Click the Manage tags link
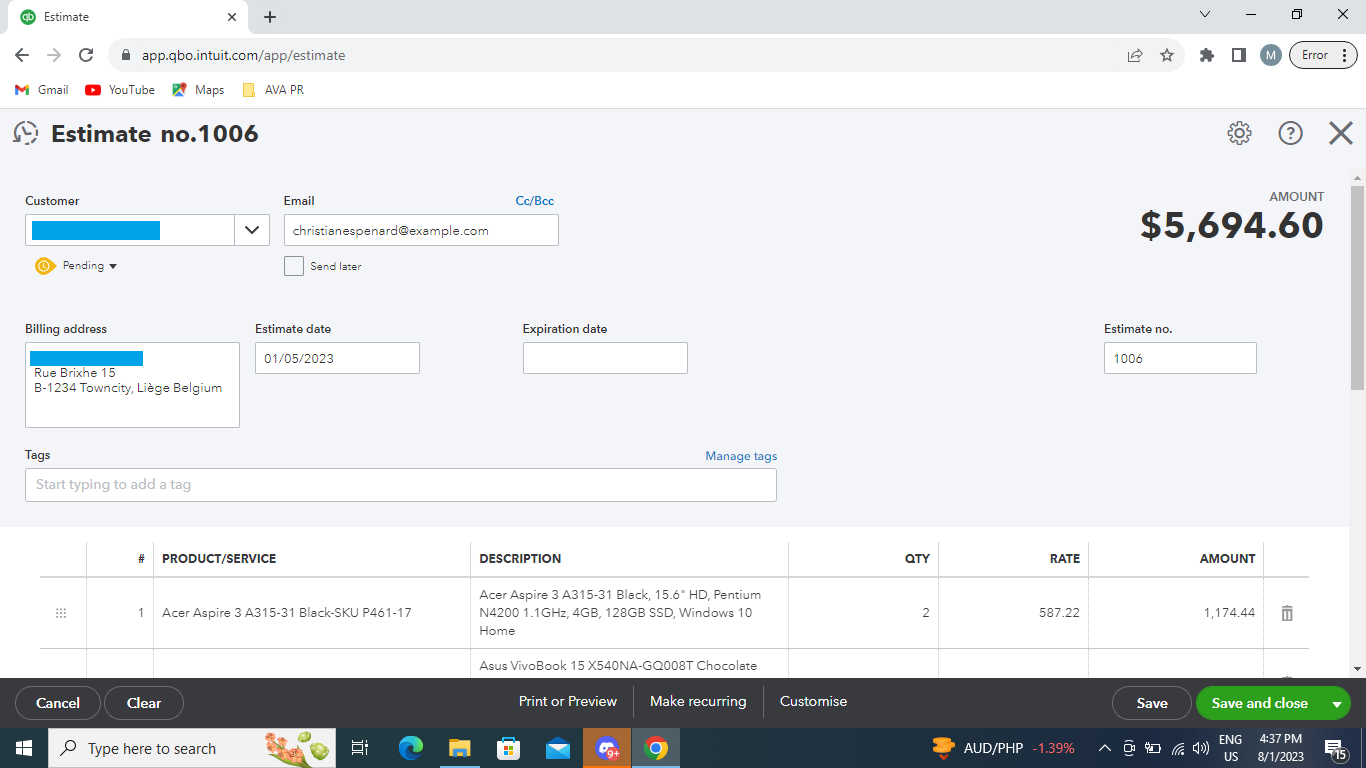This screenshot has height=768, width=1366. [x=741, y=456]
